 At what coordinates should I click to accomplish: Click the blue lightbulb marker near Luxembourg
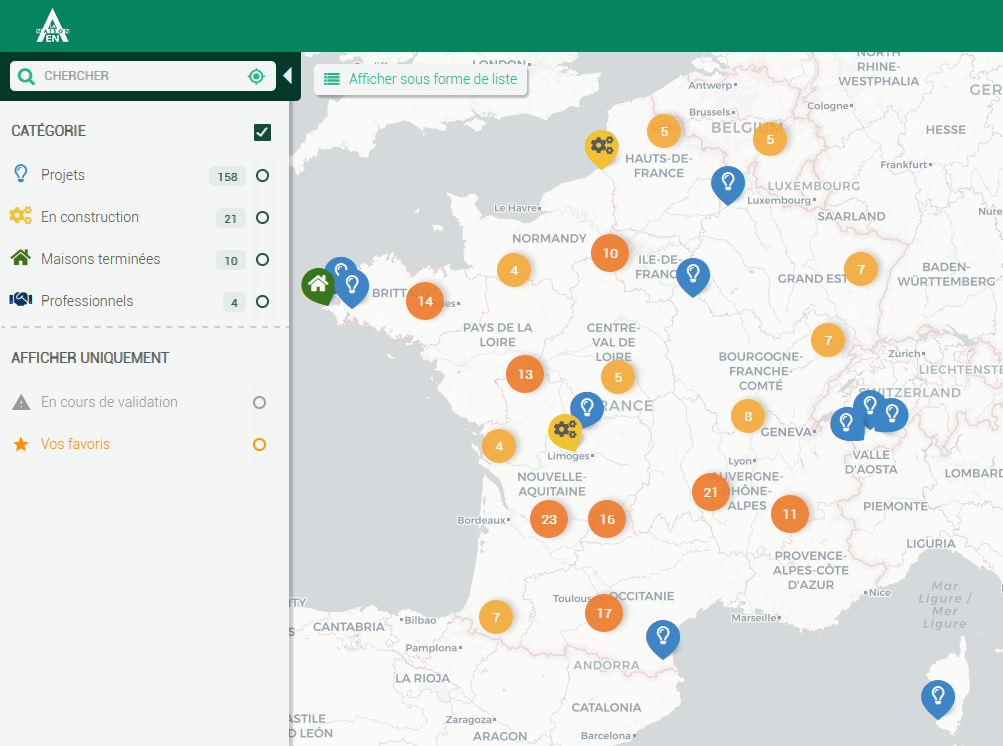point(727,183)
